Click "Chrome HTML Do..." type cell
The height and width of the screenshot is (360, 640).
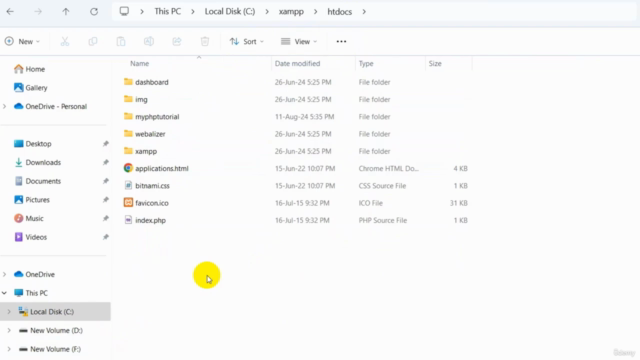[389, 168]
